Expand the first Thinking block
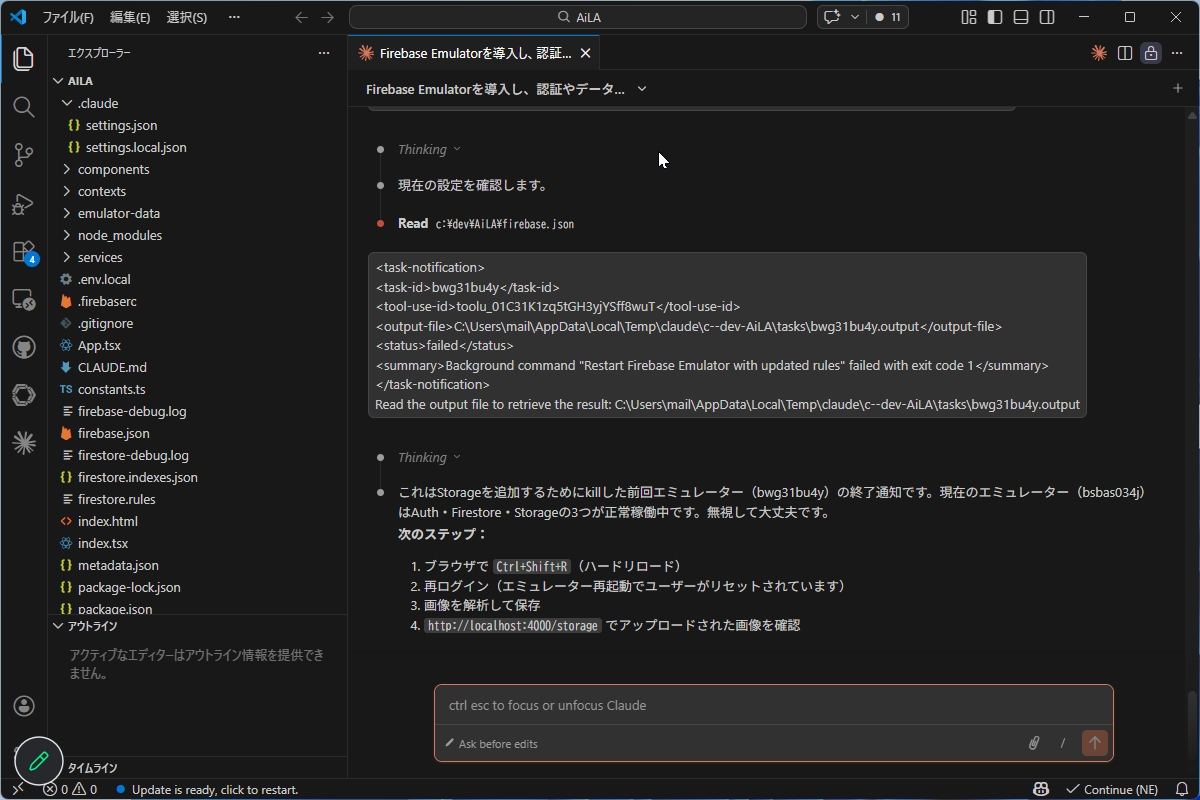 coord(429,149)
